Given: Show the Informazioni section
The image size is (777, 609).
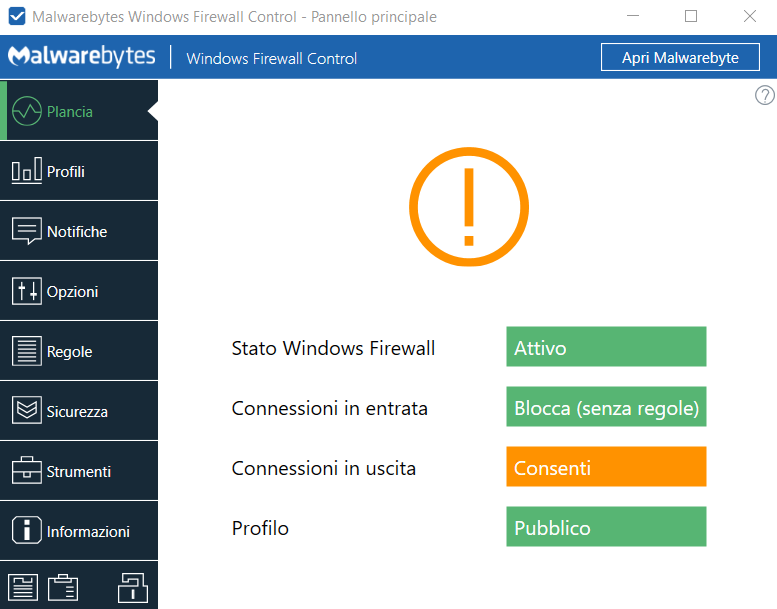Looking at the screenshot, I should (x=79, y=531).
